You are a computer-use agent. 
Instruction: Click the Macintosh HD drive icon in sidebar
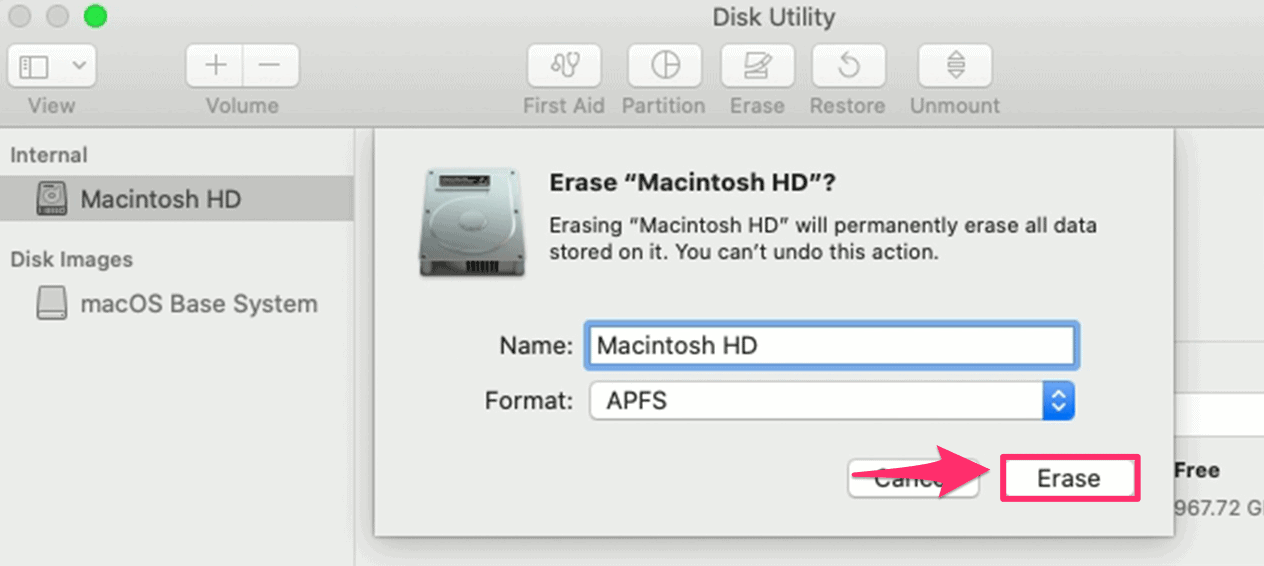click(x=52, y=198)
